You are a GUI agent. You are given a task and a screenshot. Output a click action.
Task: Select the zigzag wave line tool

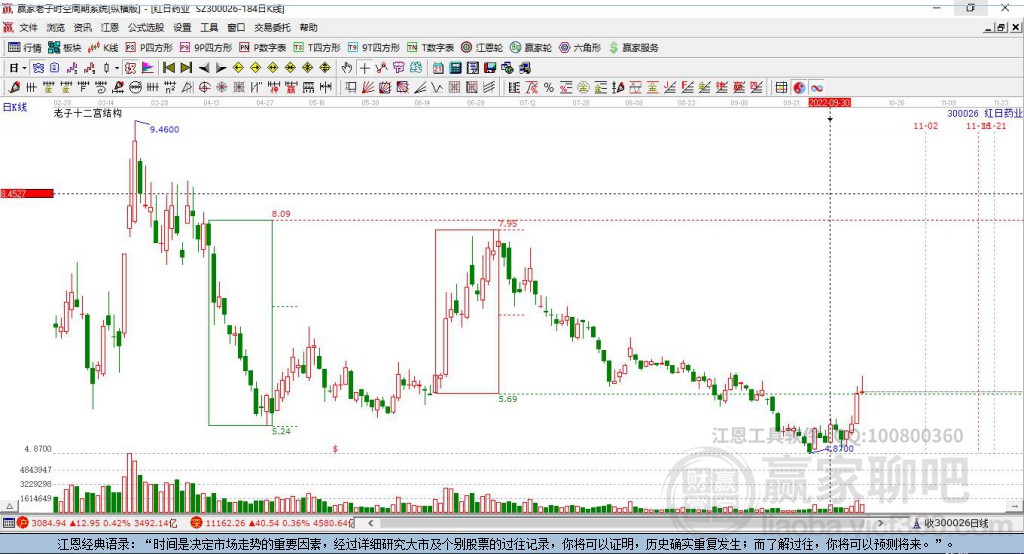tap(438, 88)
